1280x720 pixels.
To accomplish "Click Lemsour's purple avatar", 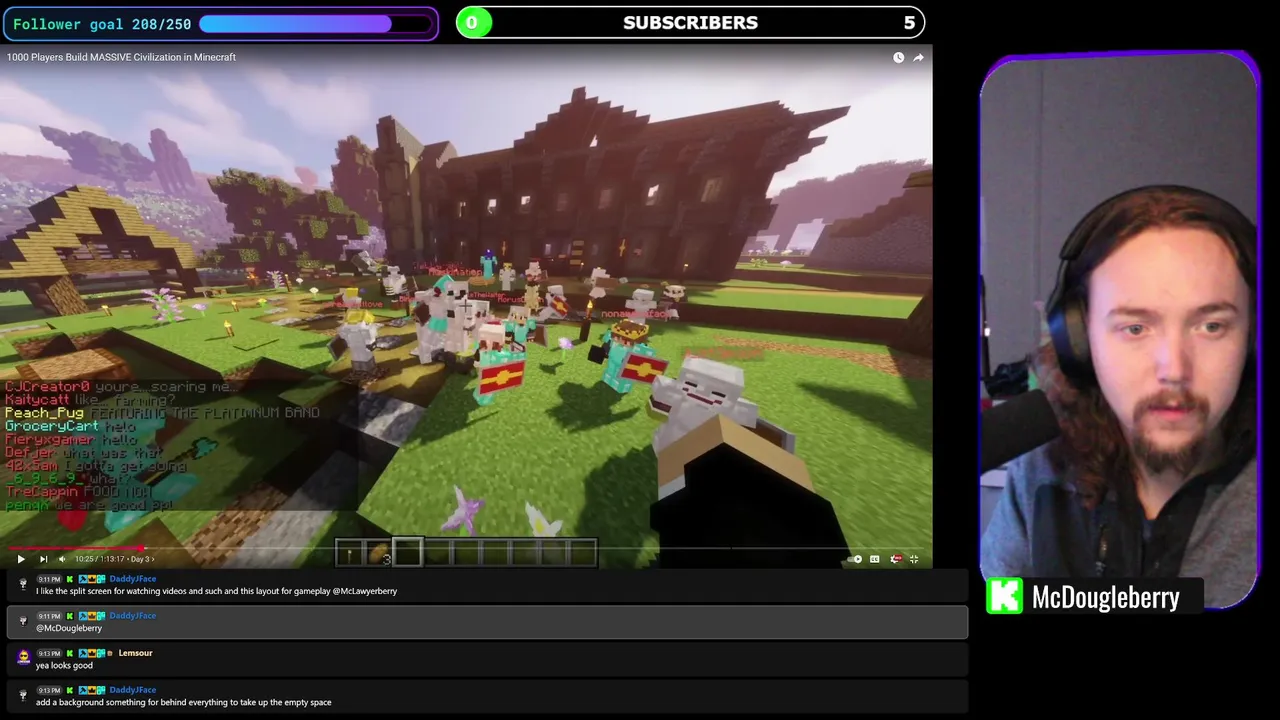I will tap(23, 656).
